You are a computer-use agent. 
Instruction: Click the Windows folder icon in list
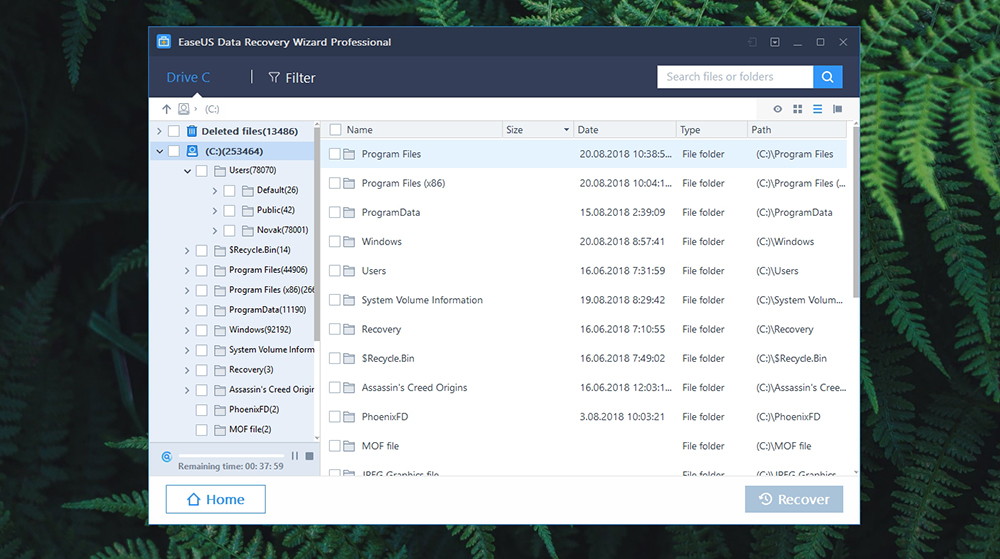click(349, 242)
